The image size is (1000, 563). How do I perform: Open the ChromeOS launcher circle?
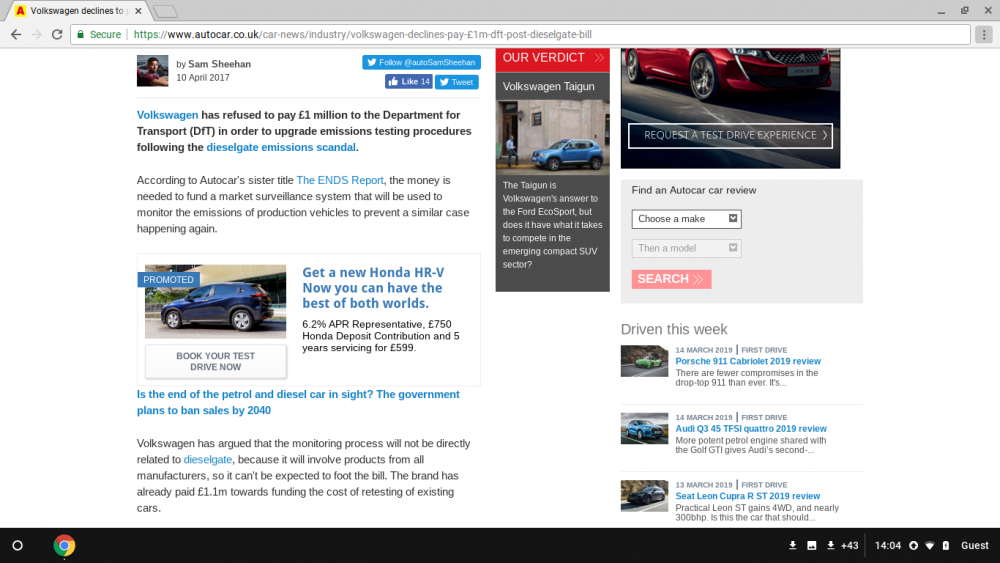tap(18, 546)
